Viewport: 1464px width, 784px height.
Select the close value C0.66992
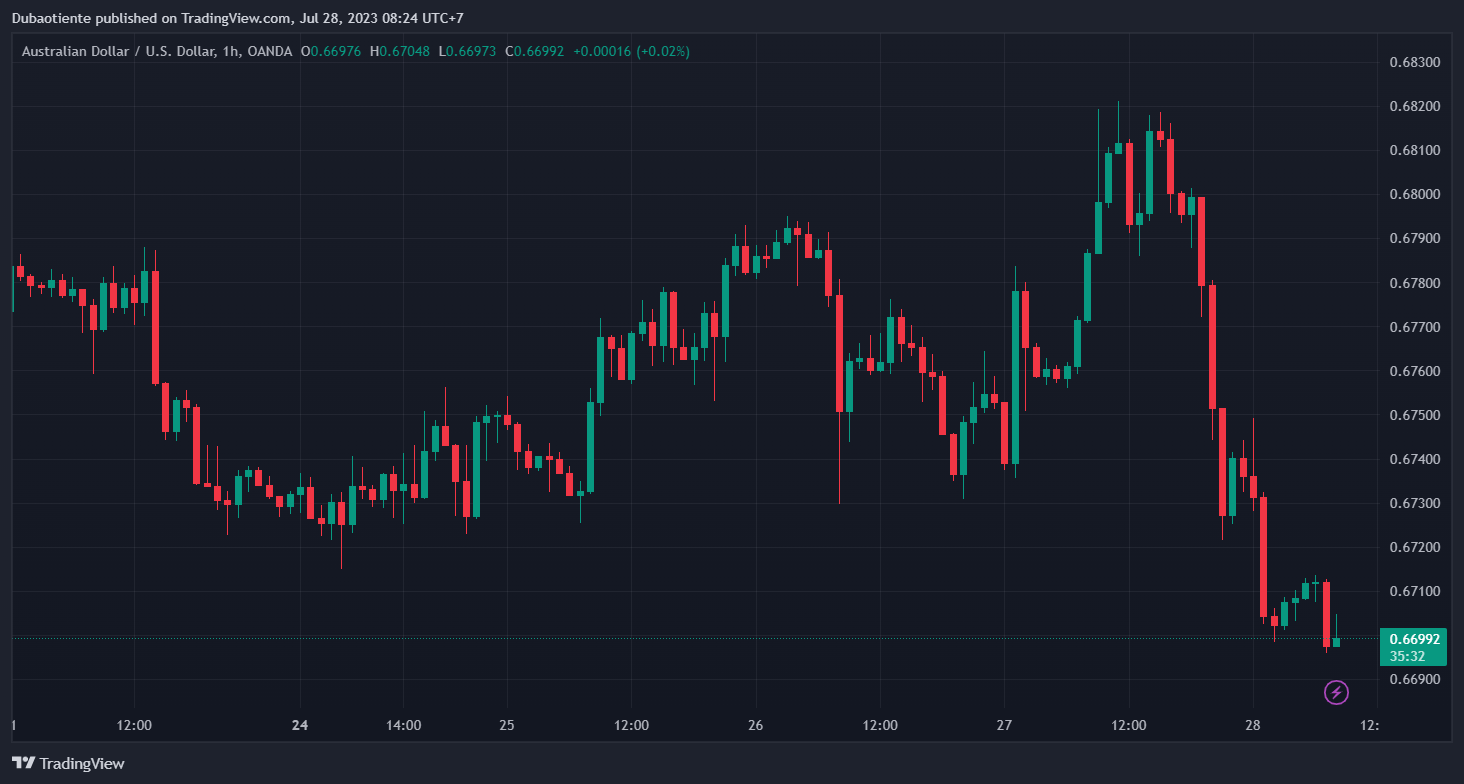[535, 51]
